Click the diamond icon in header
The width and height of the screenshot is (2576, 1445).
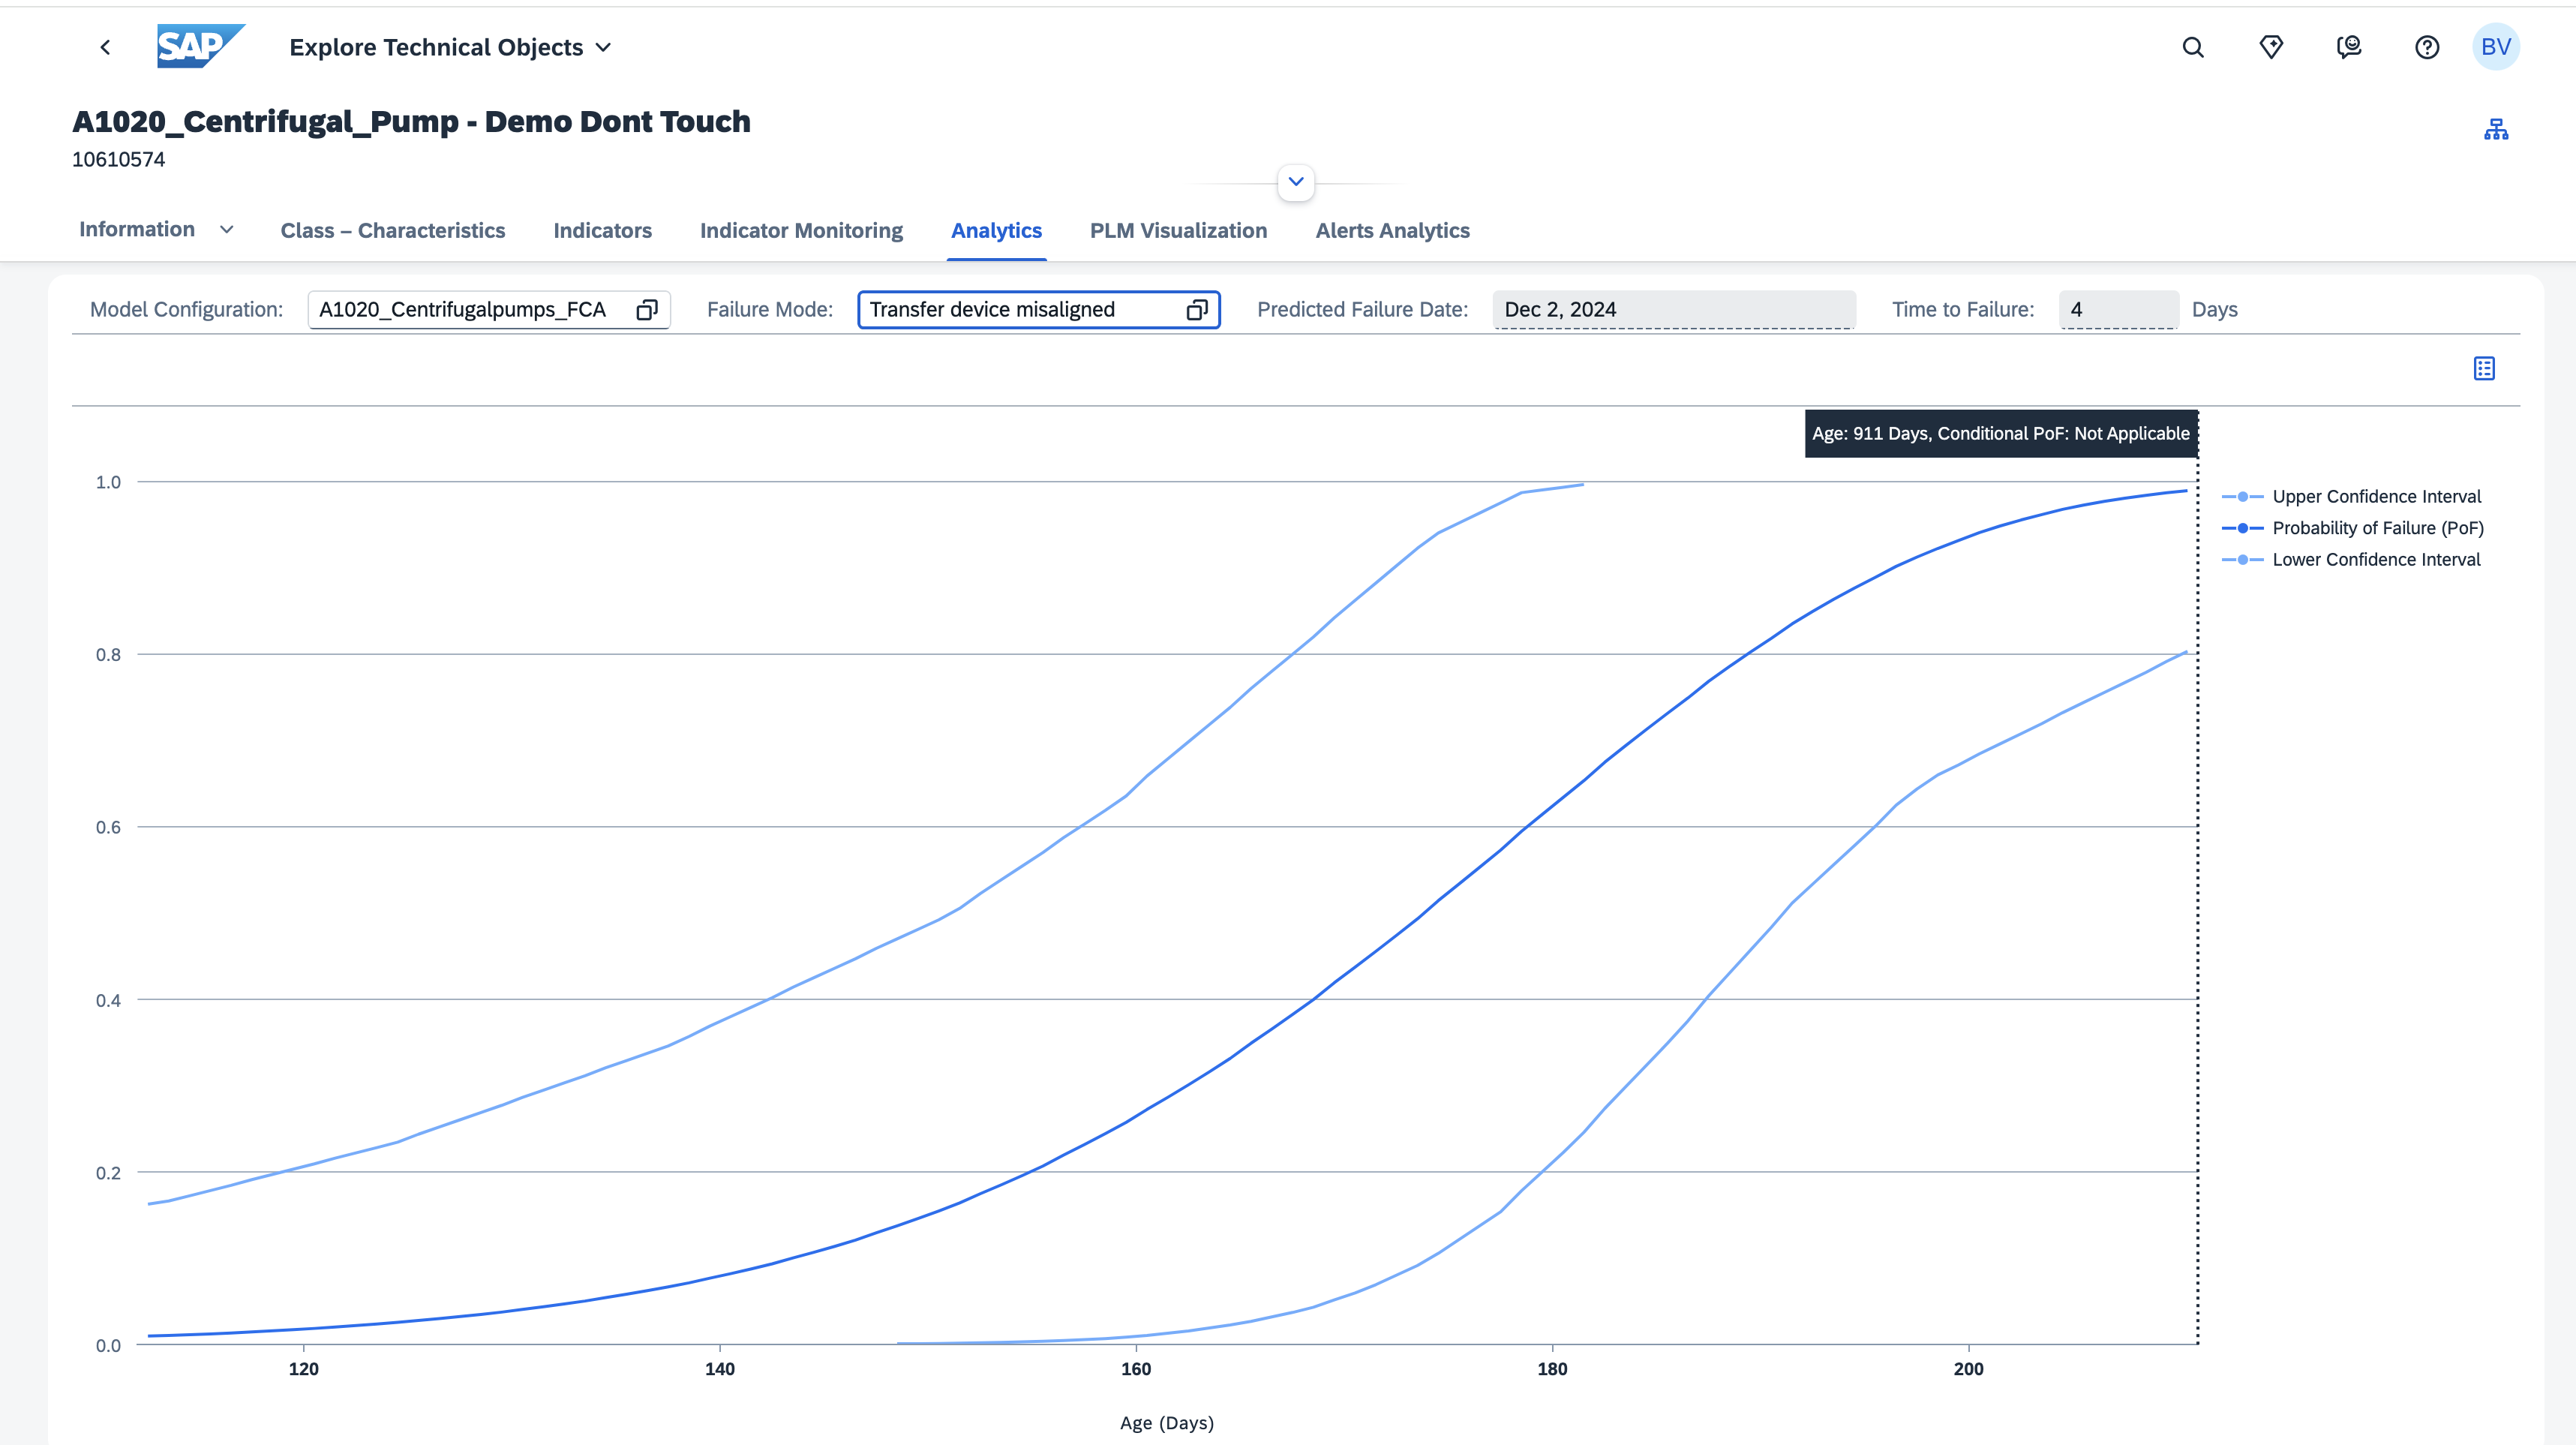point(2271,47)
